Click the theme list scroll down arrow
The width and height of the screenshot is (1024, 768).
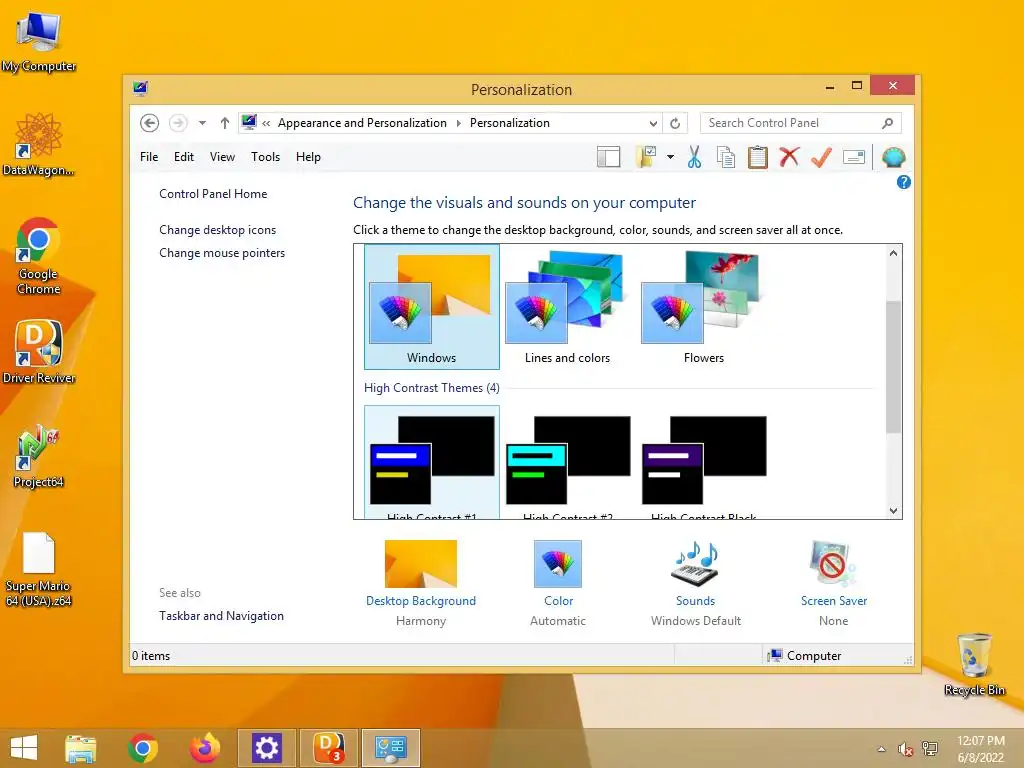coord(893,511)
